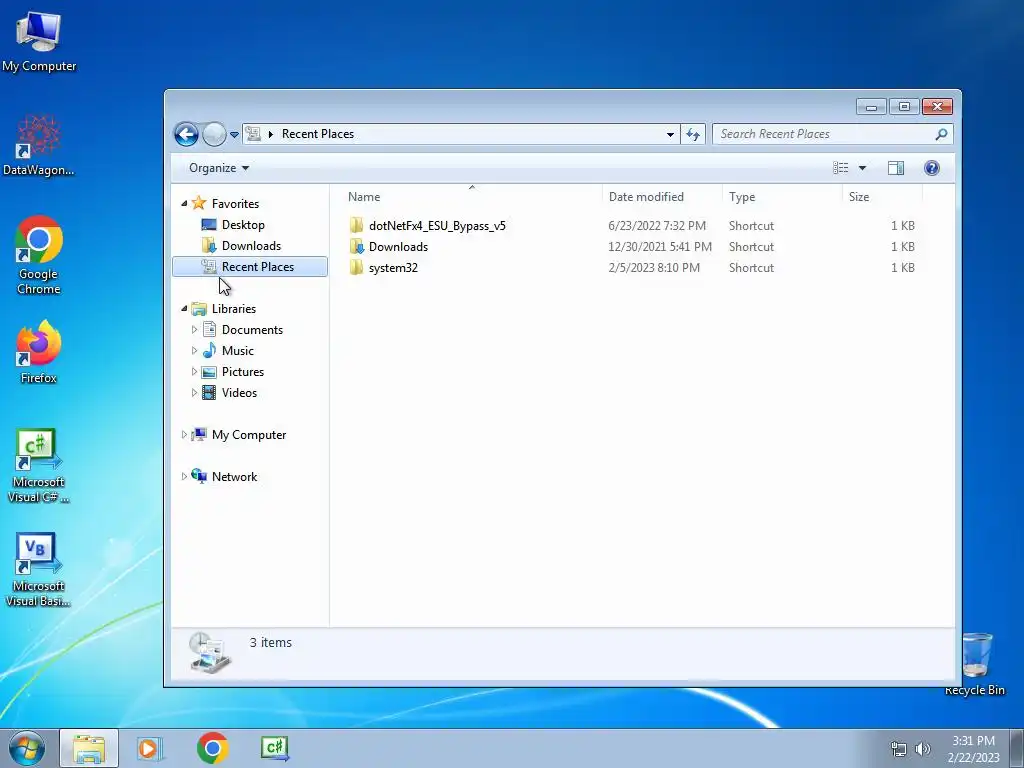
Task: Click the Recent Places breadcrumb text
Action: pyautogui.click(x=317, y=134)
